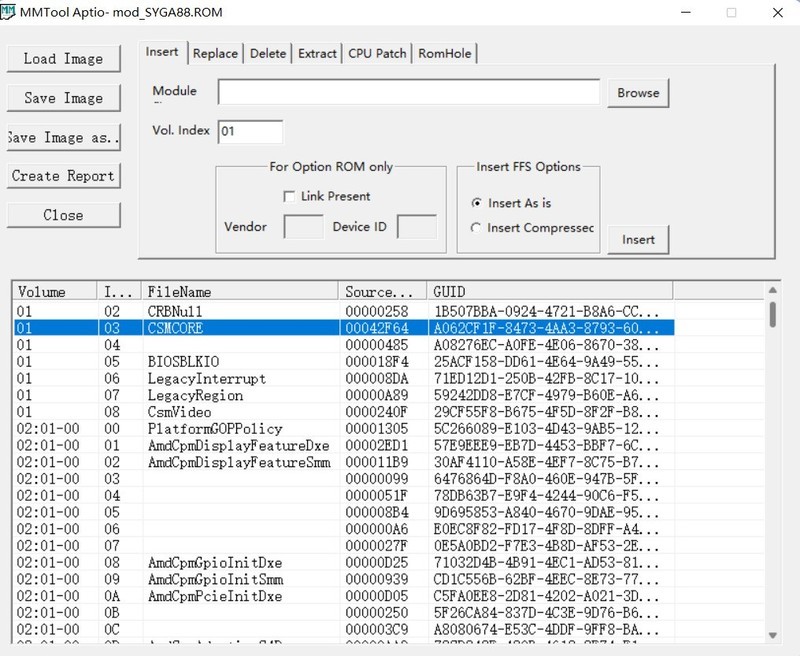Select the LegacyInterrupt module row
800x656 pixels.
coord(344,379)
